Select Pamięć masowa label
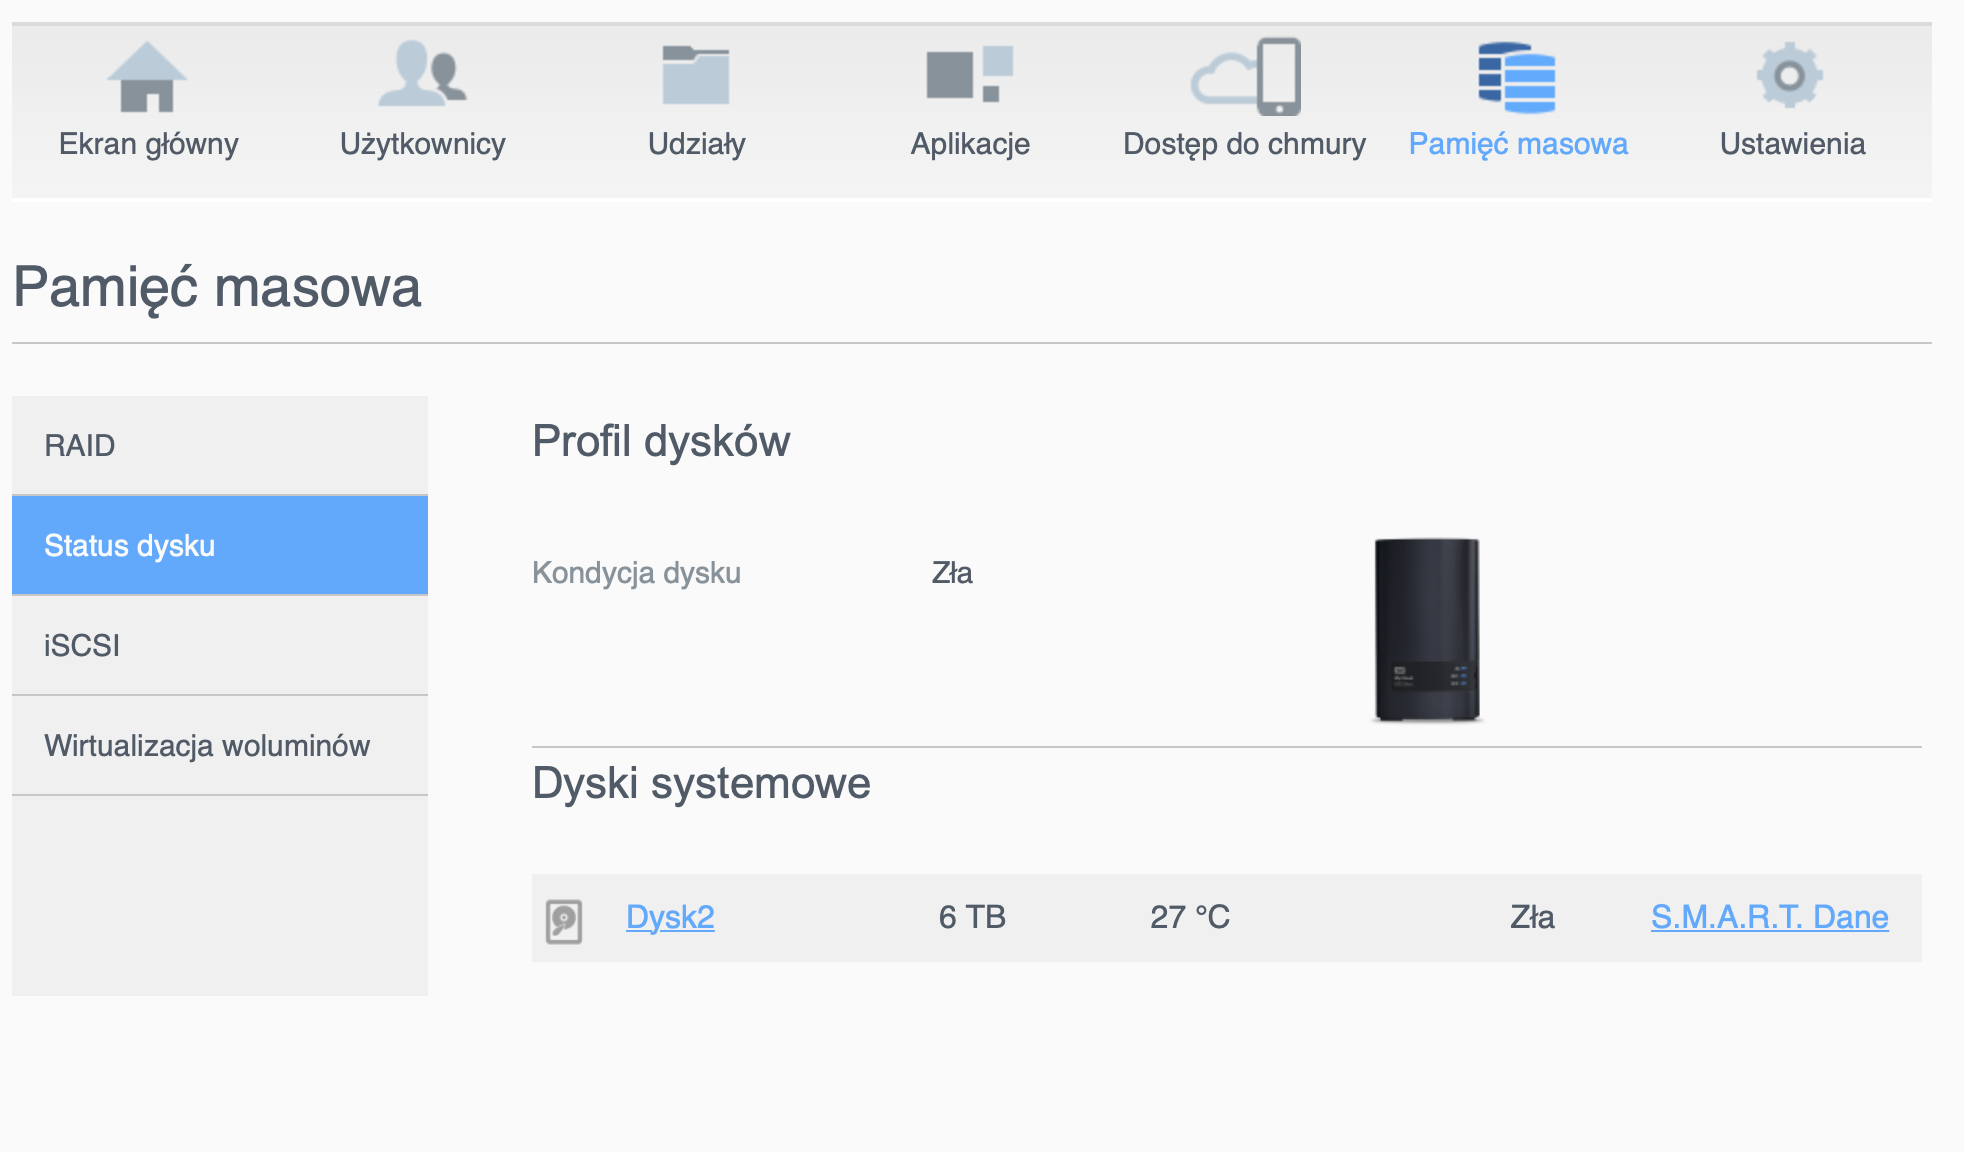1964x1152 pixels. pyautogui.click(x=1518, y=144)
